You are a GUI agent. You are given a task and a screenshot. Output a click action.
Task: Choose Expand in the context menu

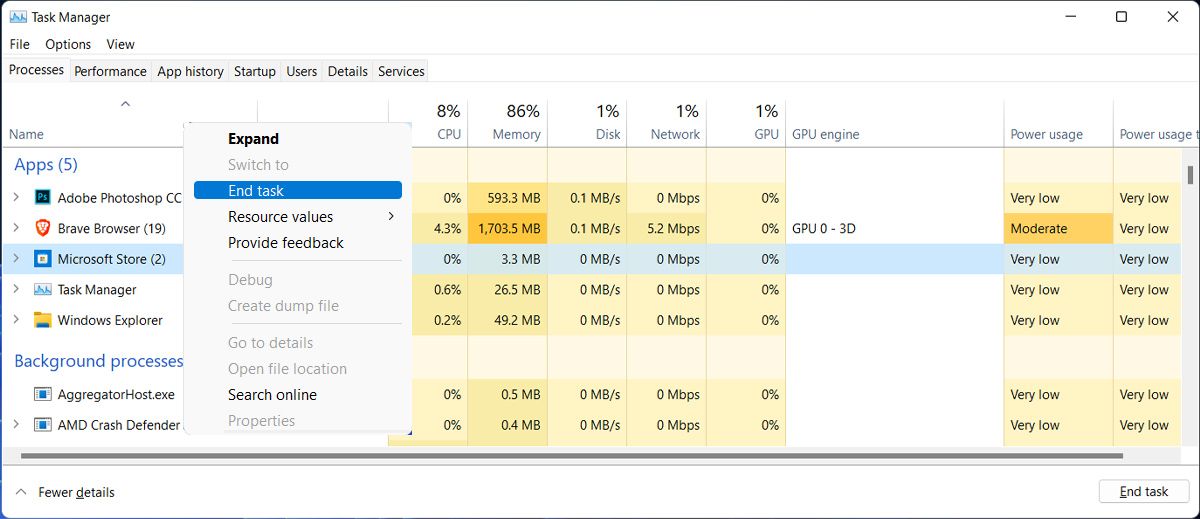pos(297,139)
